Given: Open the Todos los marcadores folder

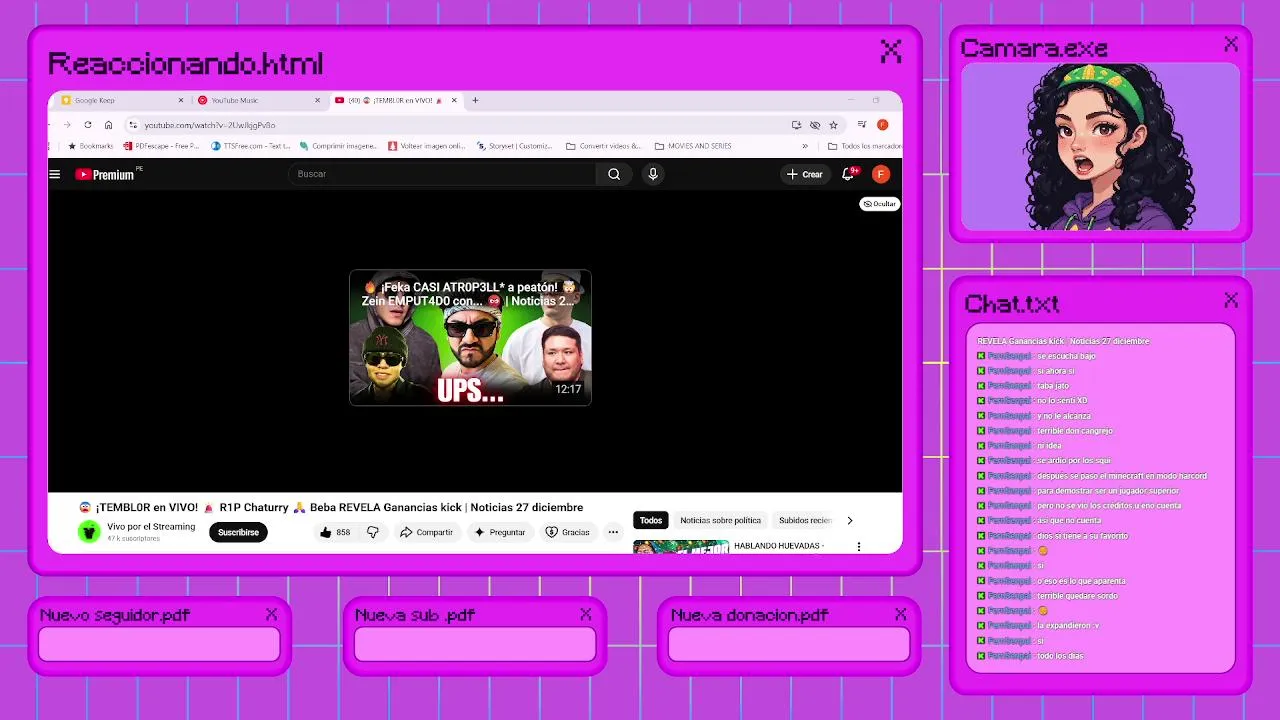Looking at the screenshot, I should point(865,146).
